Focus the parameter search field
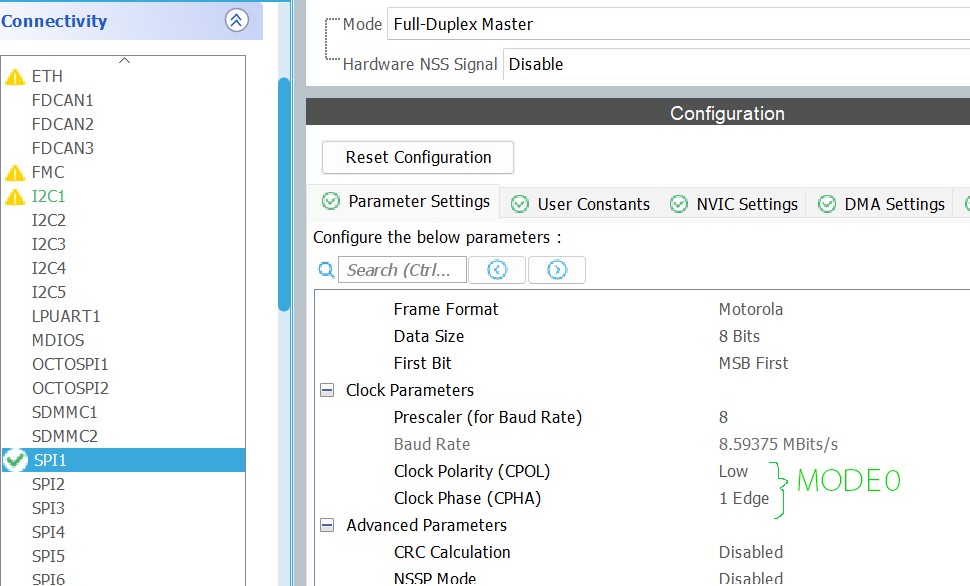Image resolution: width=970 pixels, height=586 pixels. tap(402, 270)
